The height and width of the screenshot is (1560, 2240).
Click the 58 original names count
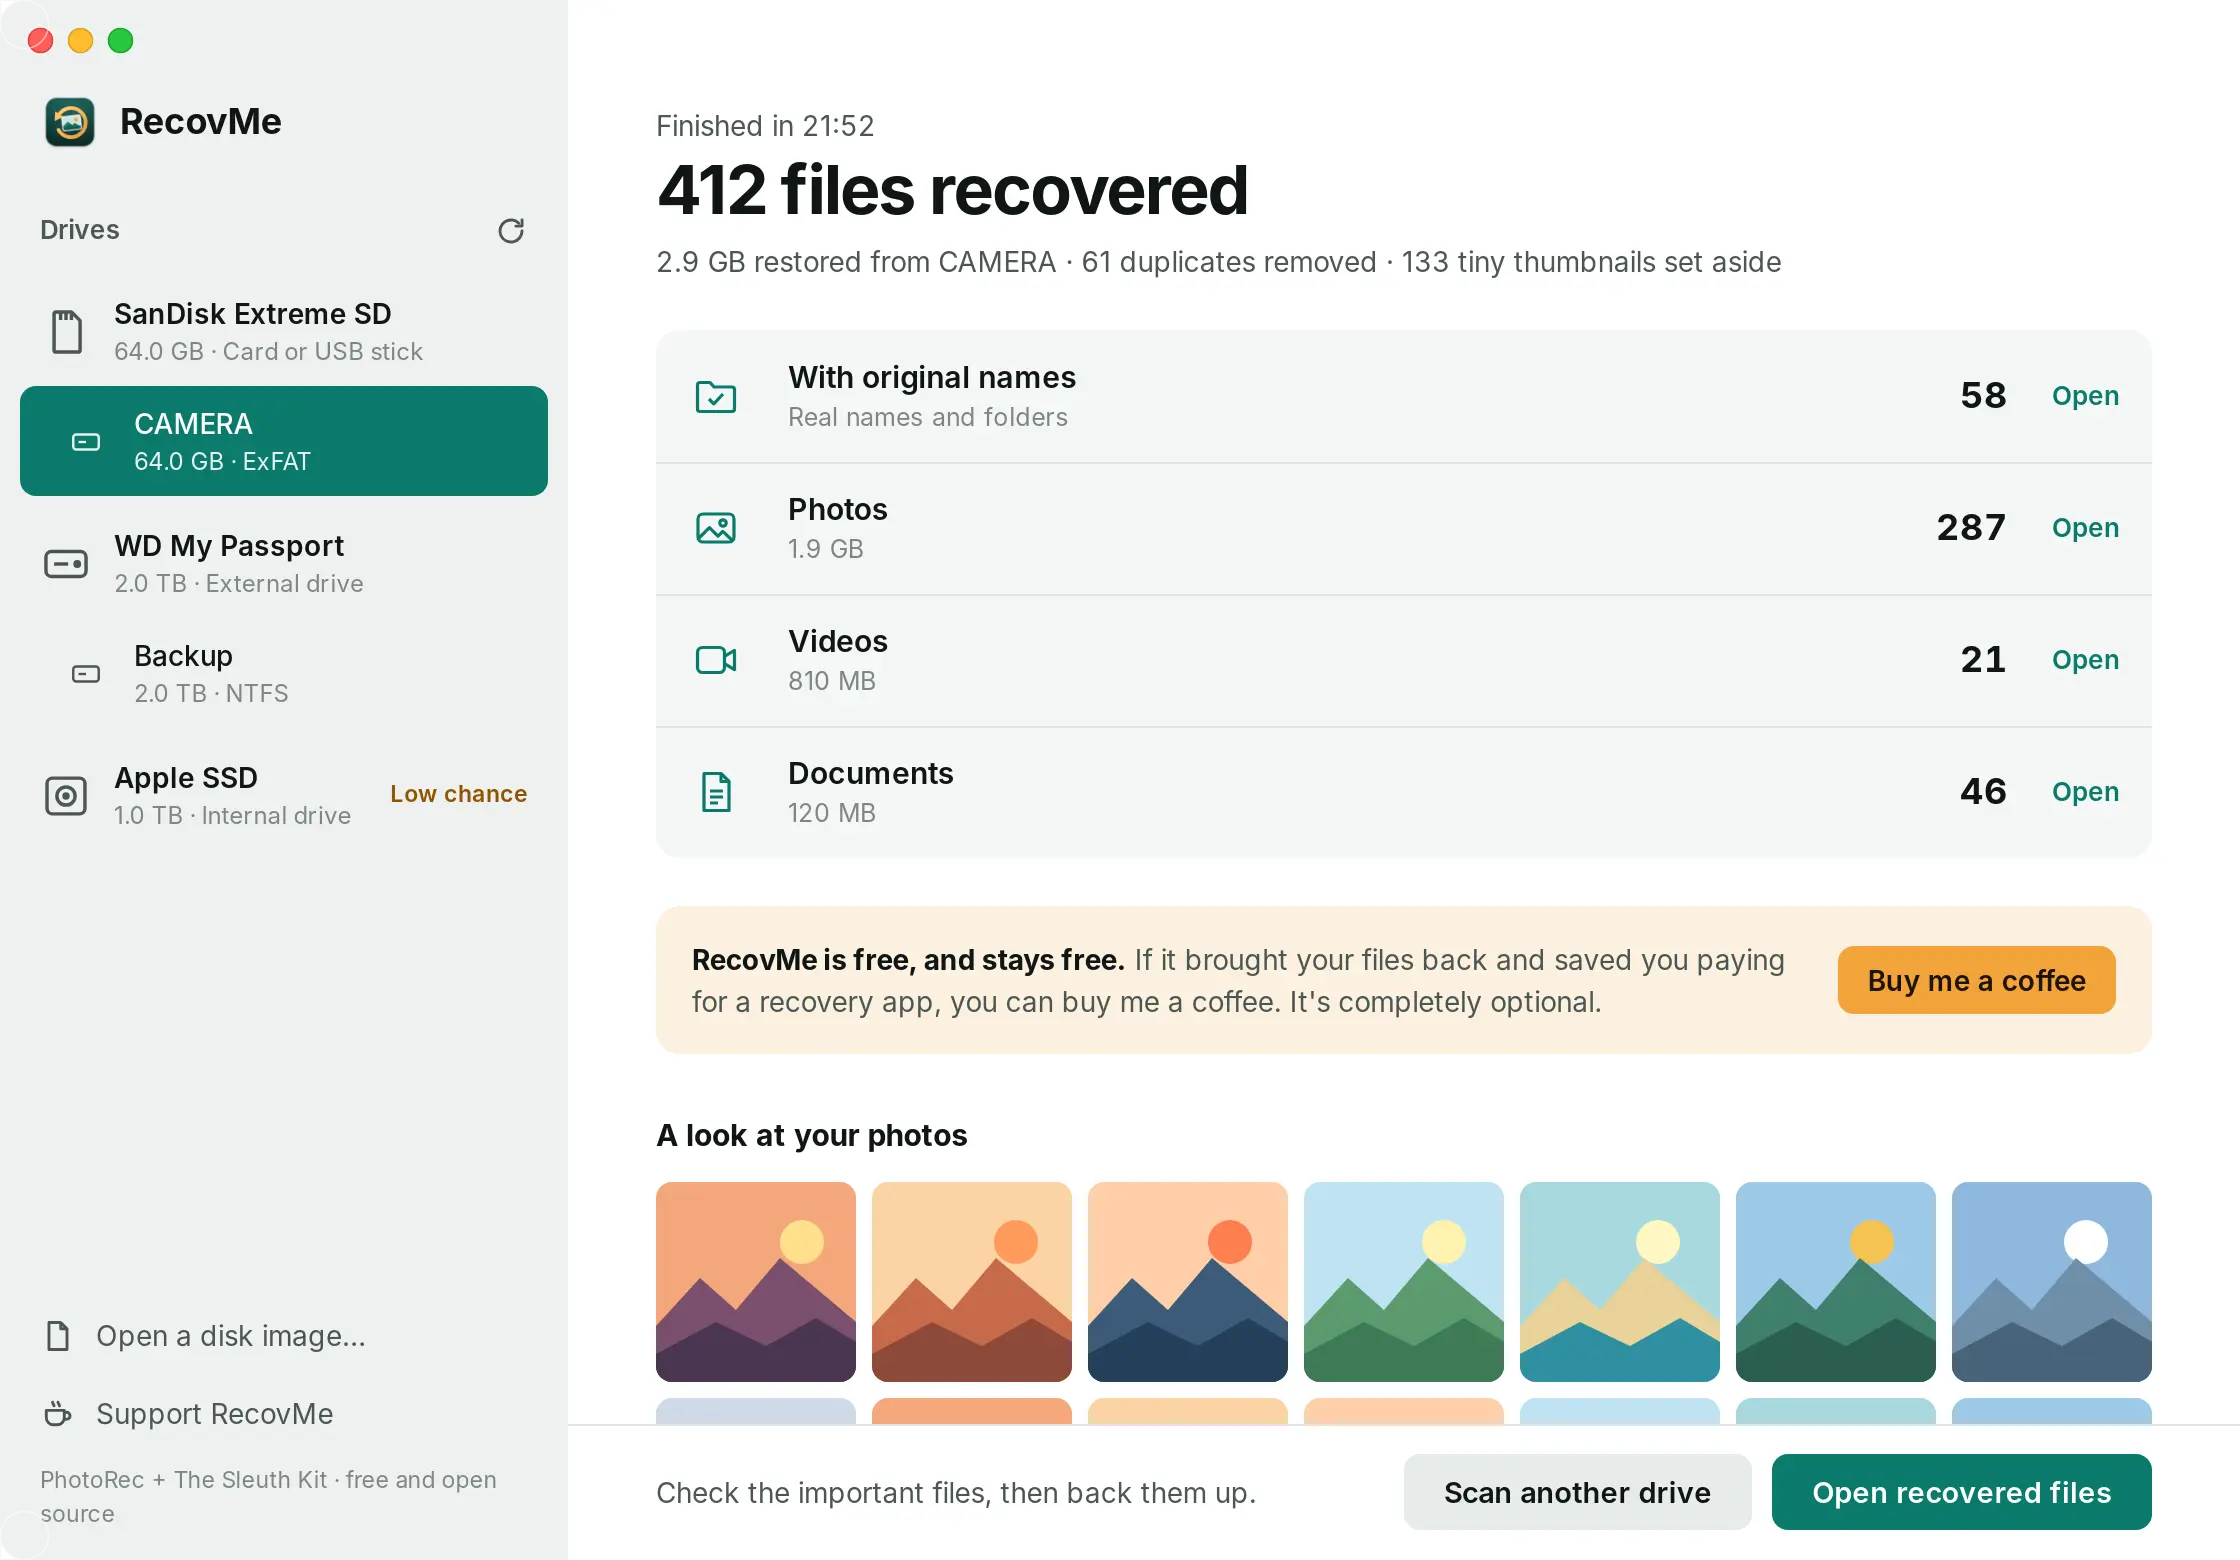(1983, 396)
